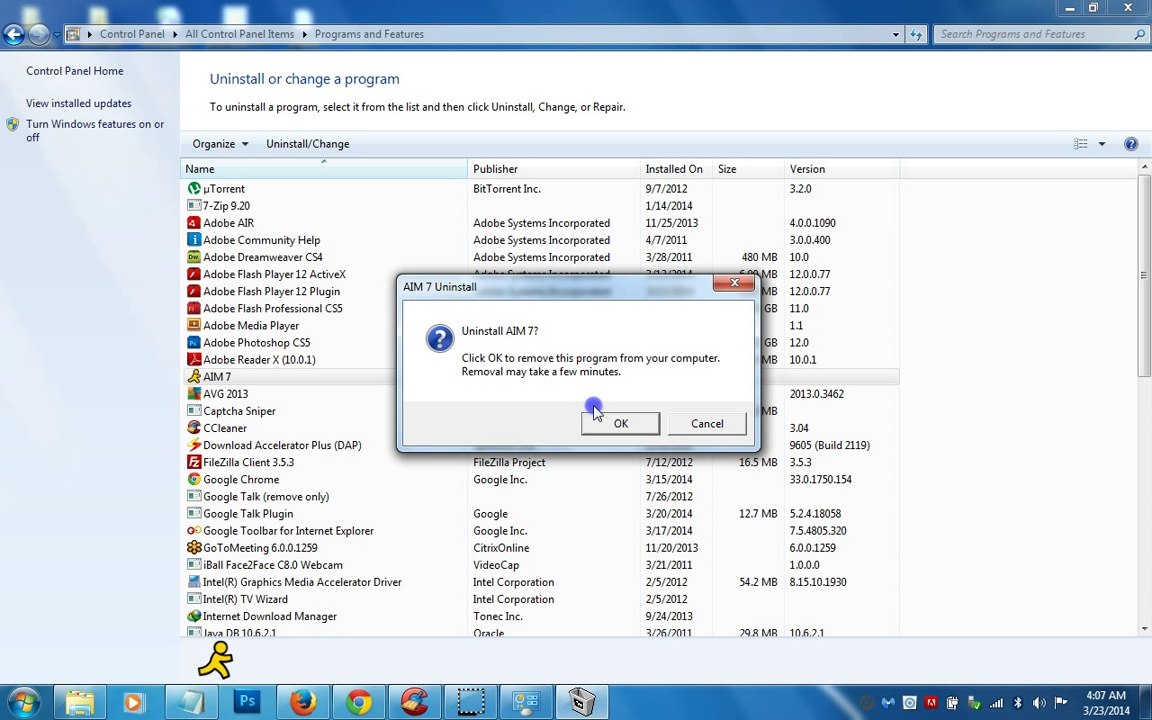Click Uninstall/Change in the toolbar
This screenshot has width=1152, height=720.
(307, 144)
